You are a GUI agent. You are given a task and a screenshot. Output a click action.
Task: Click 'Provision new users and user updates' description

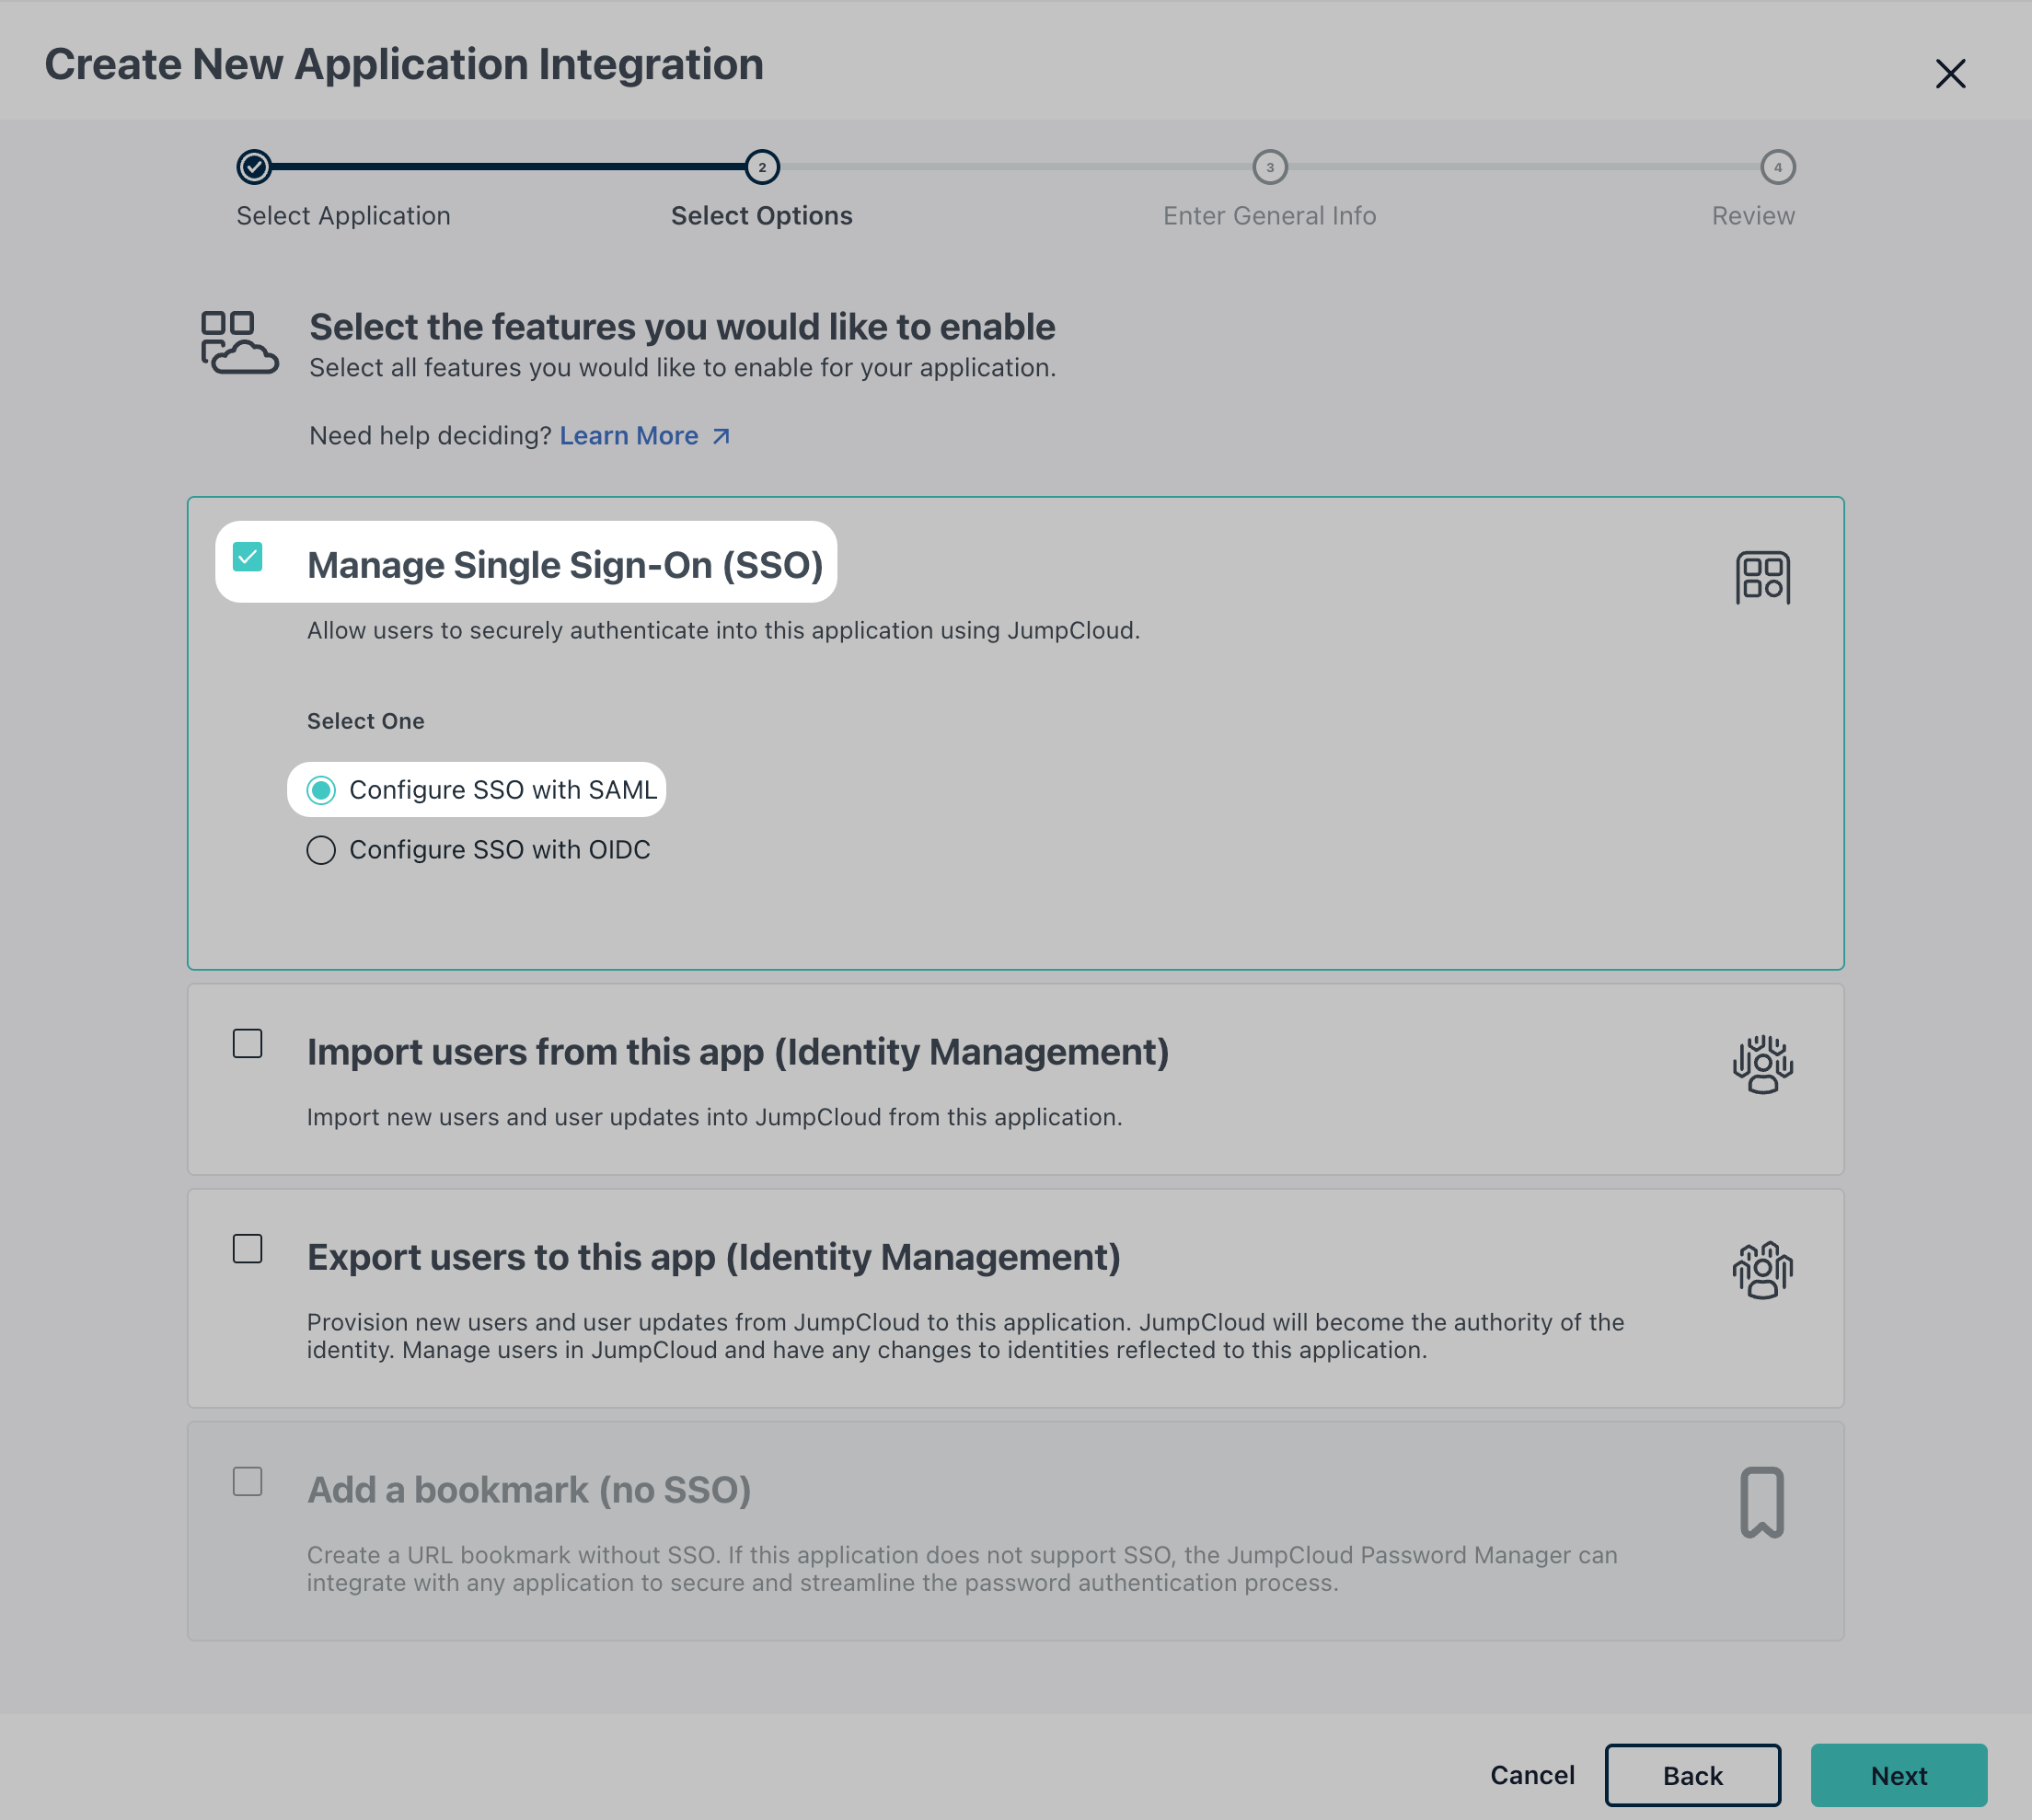pos(965,1336)
